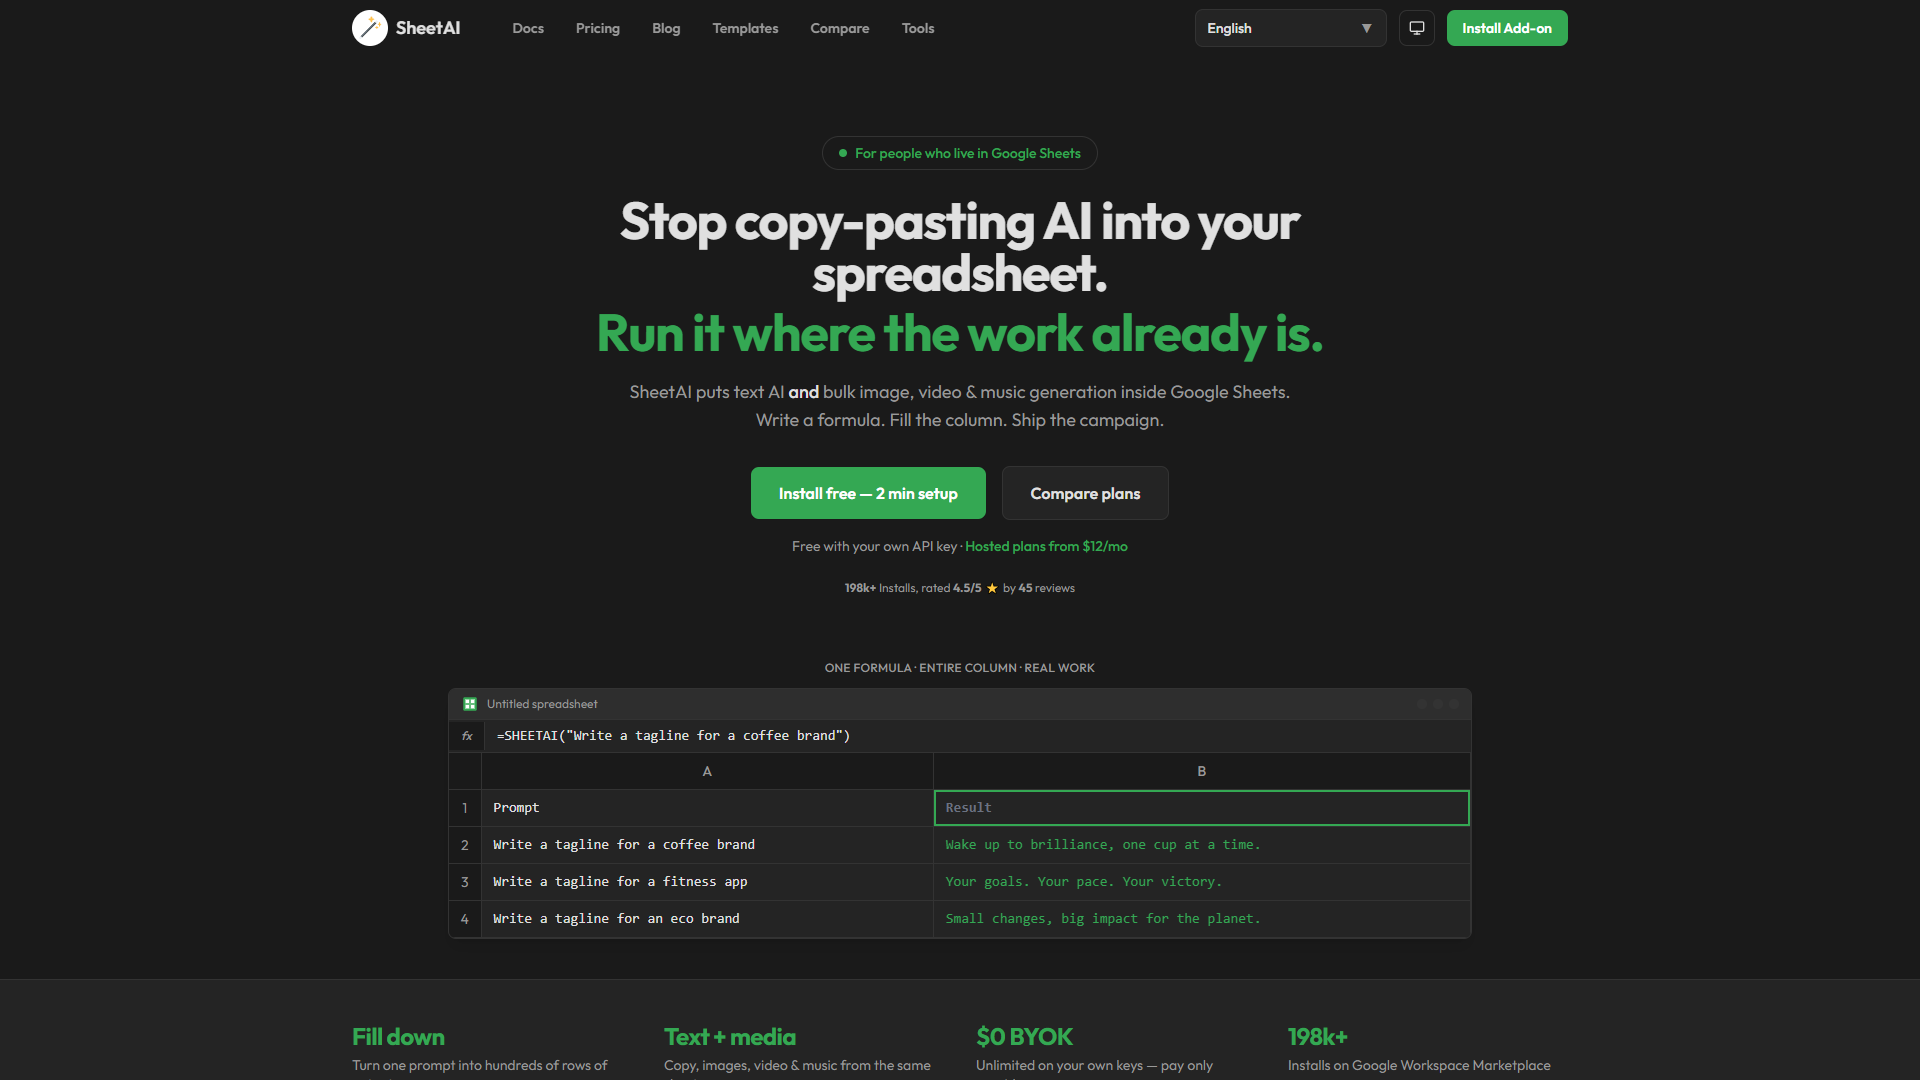Click the SheetAI wand logo icon

[369, 28]
